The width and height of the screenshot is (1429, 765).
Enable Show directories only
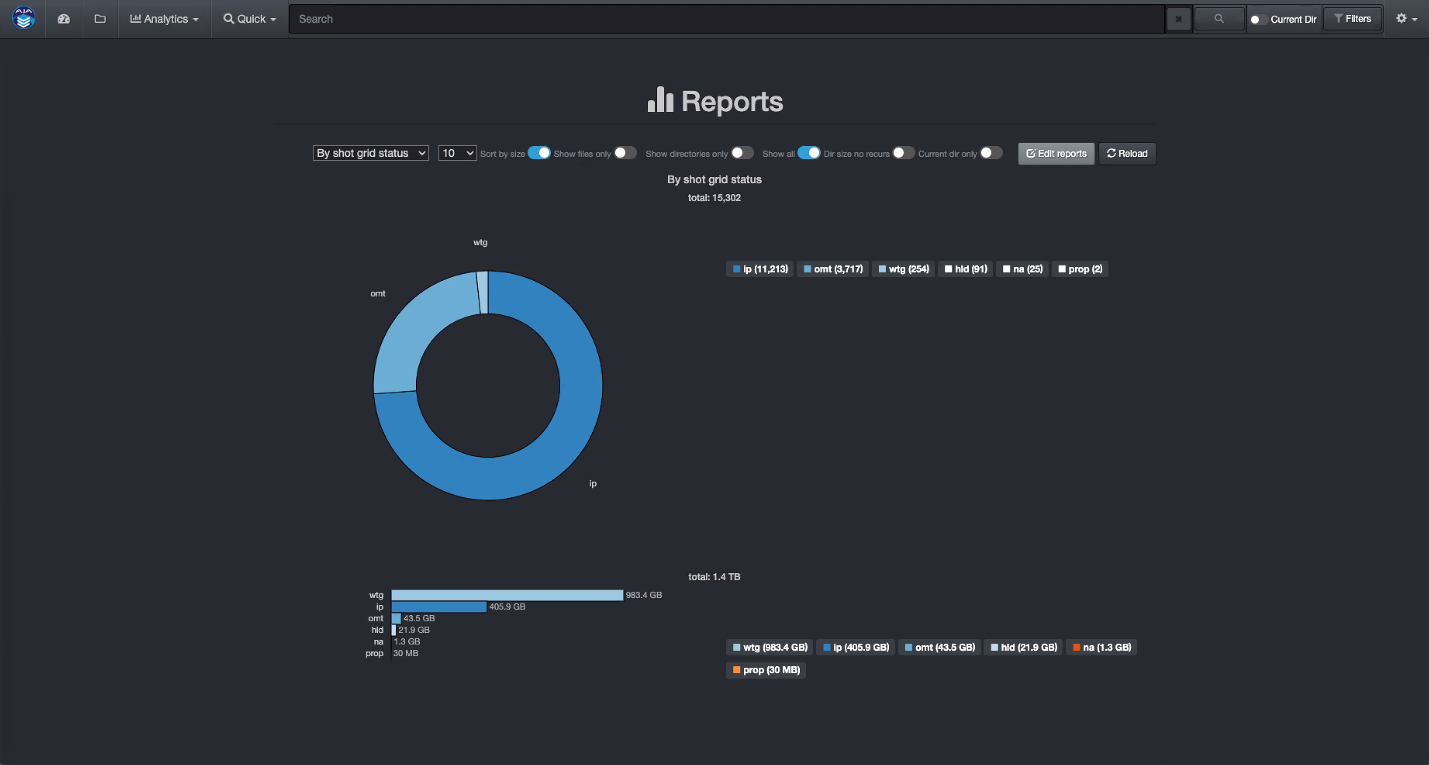tap(742, 152)
